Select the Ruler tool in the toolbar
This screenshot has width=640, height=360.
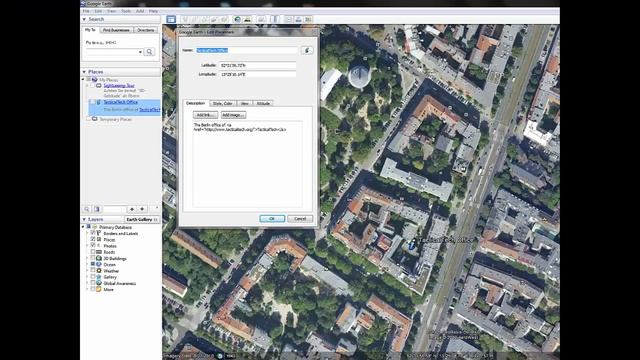[x=275, y=19]
